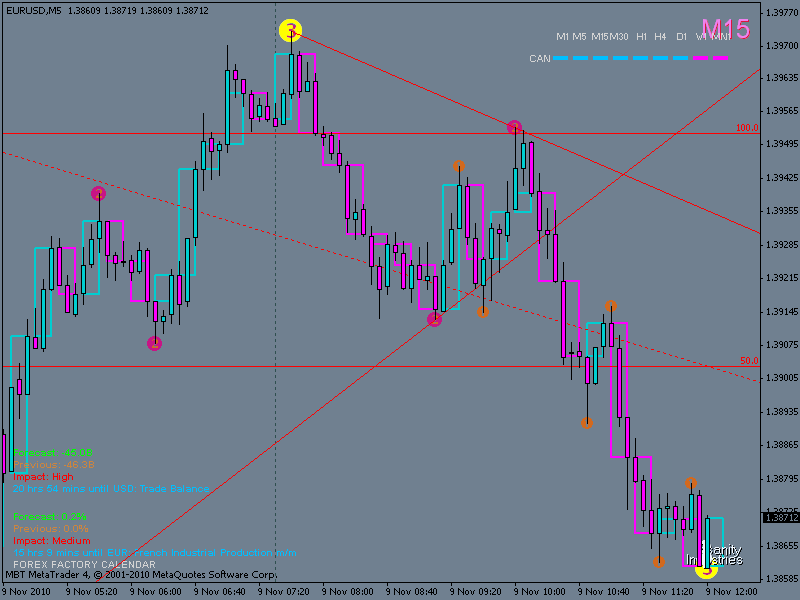Click the 9 Nov 12:00 time label
The height and width of the screenshot is (600, 800).
point(732,592)
